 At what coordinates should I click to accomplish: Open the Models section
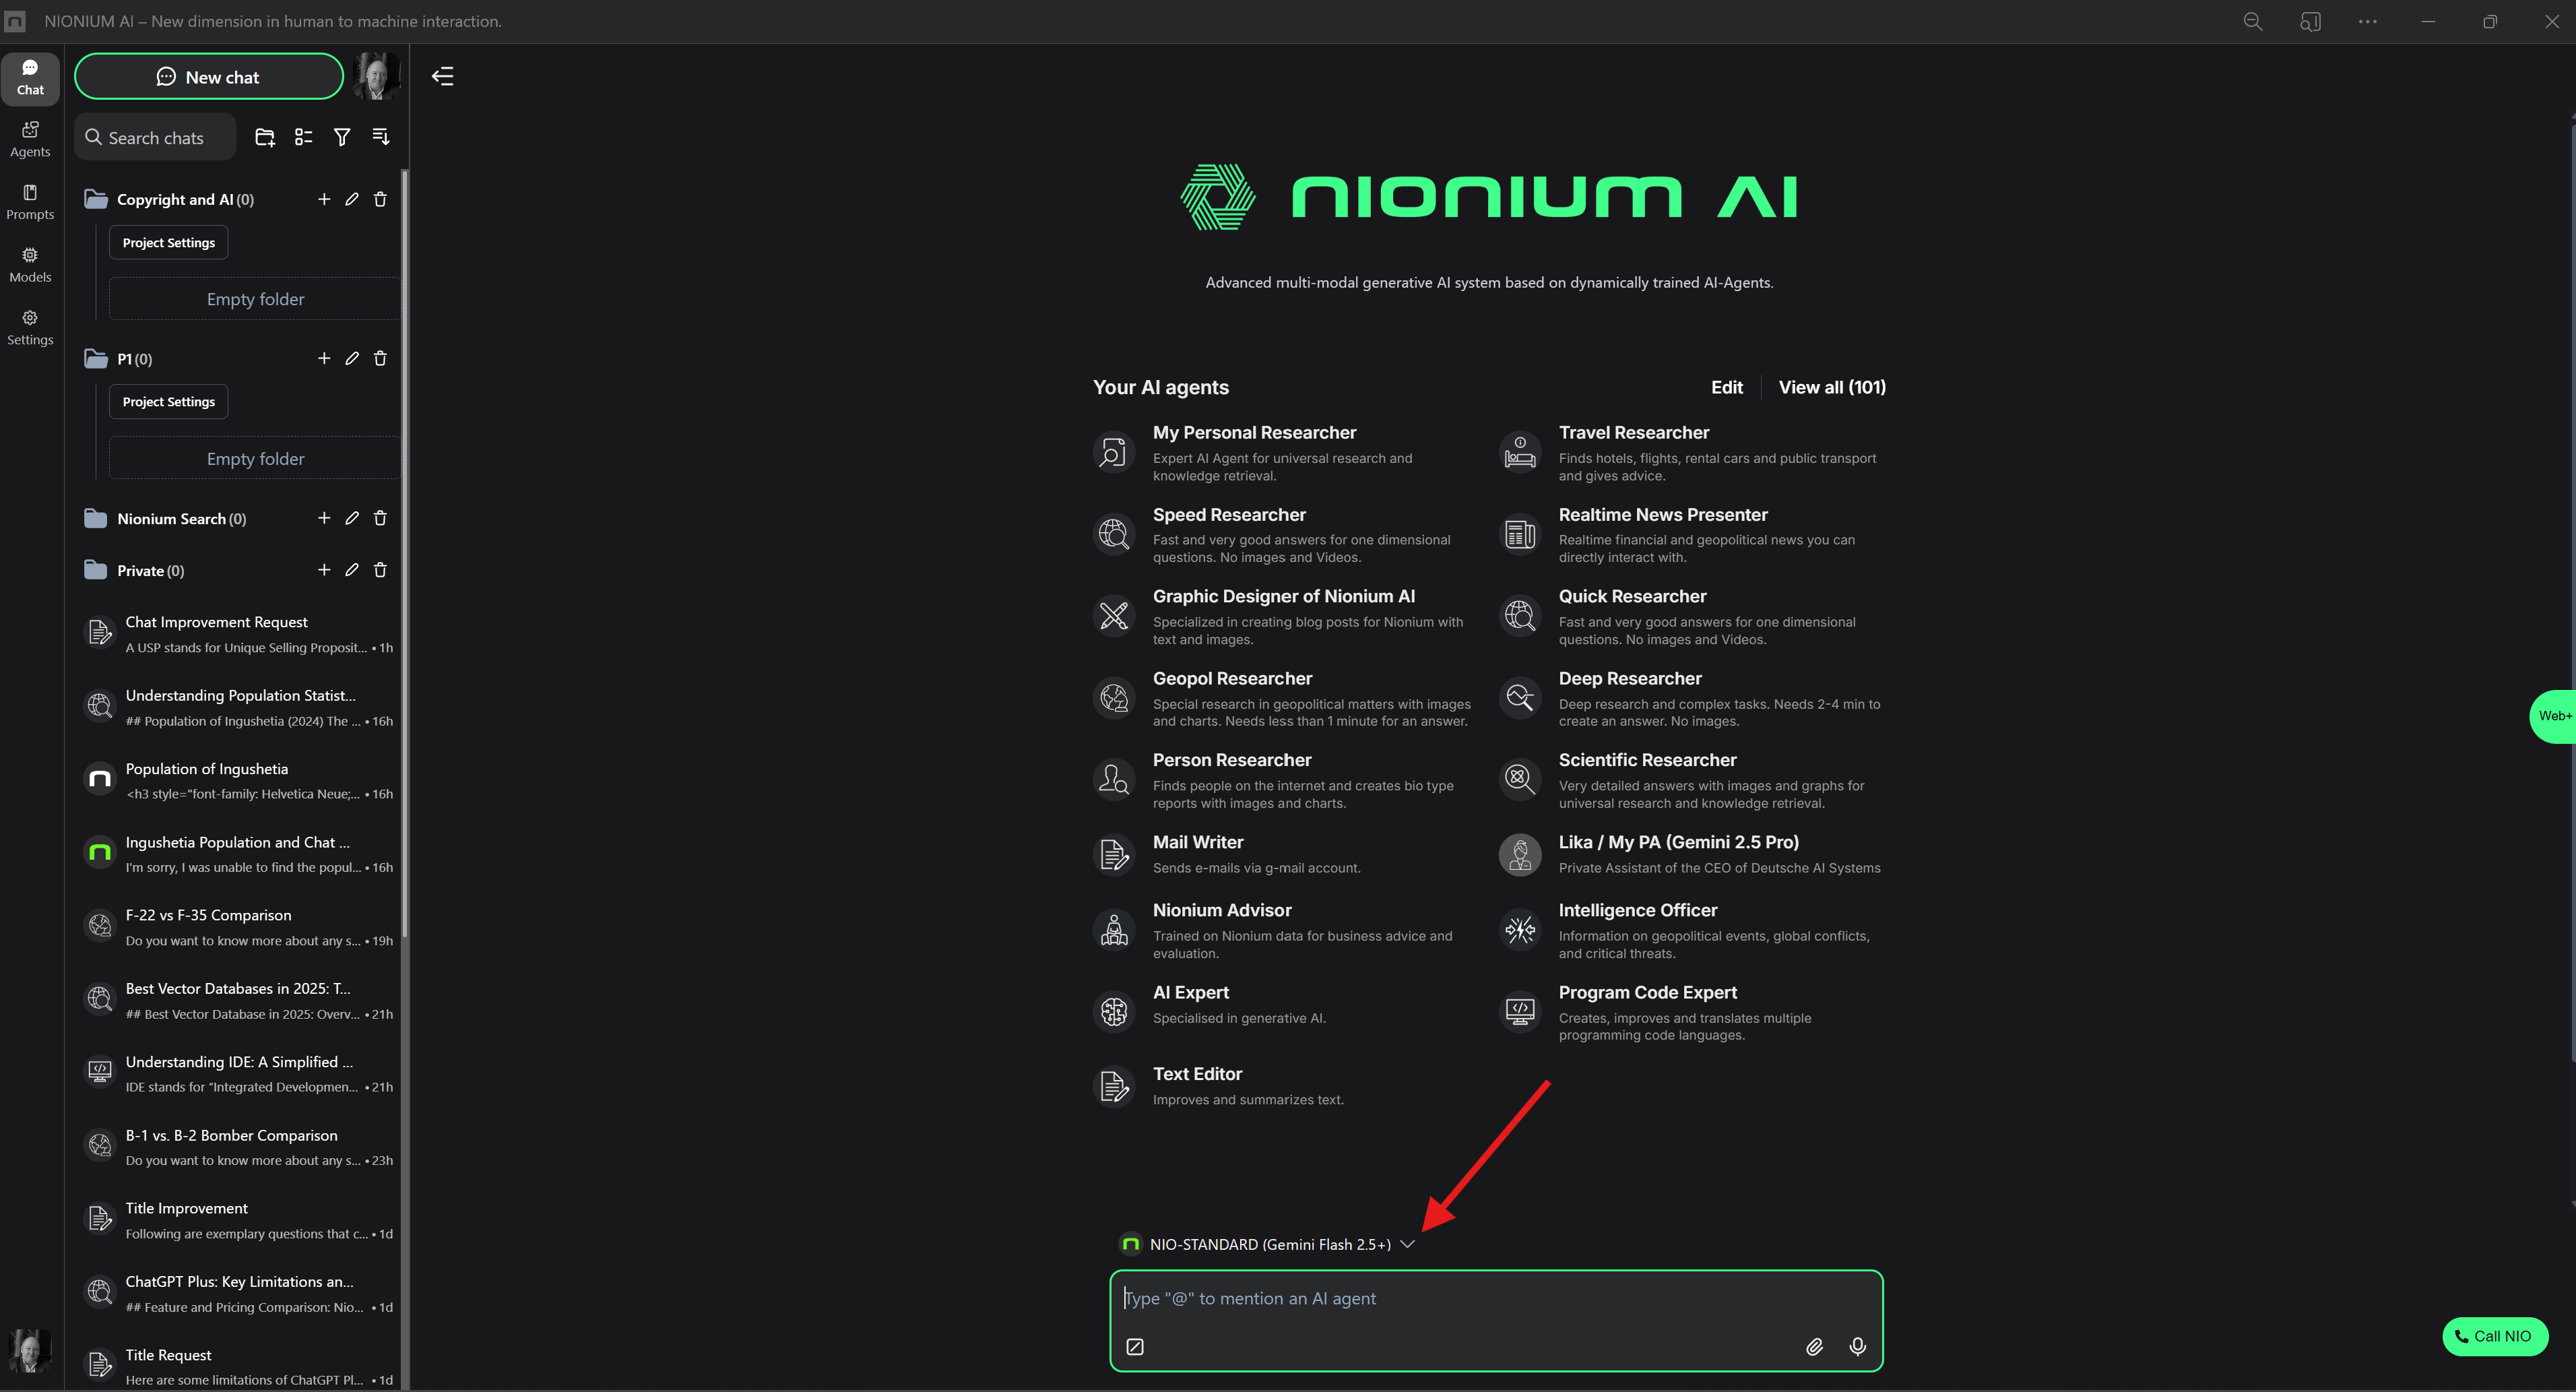(x=30, y=263)
